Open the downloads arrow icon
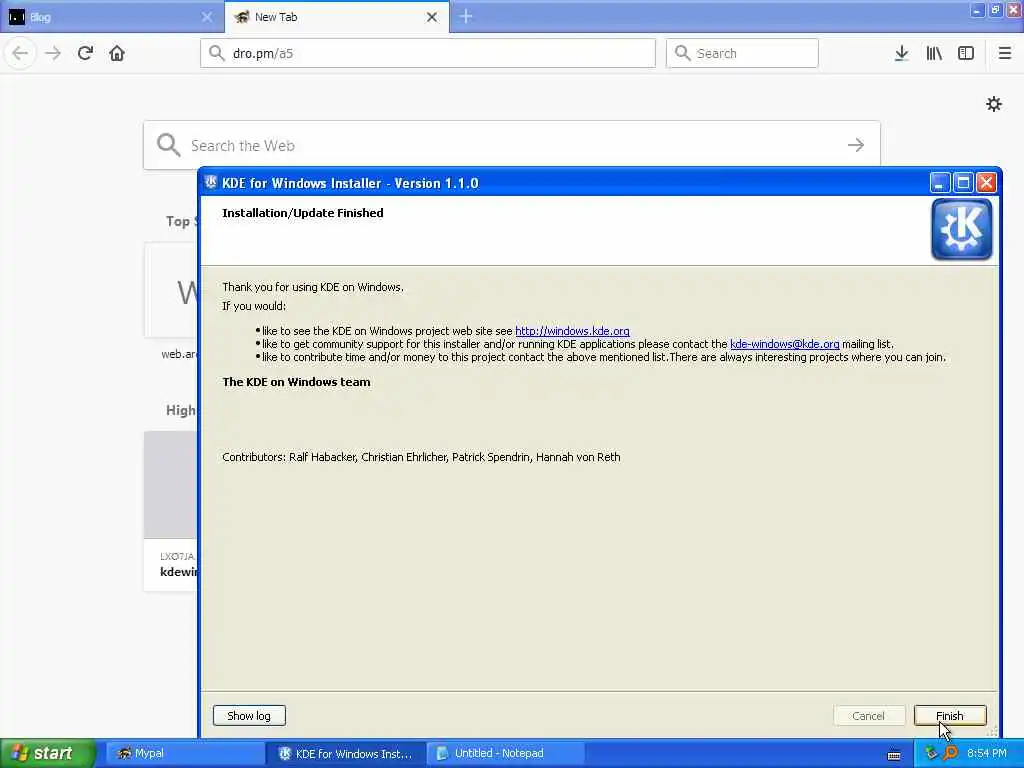 901,53
